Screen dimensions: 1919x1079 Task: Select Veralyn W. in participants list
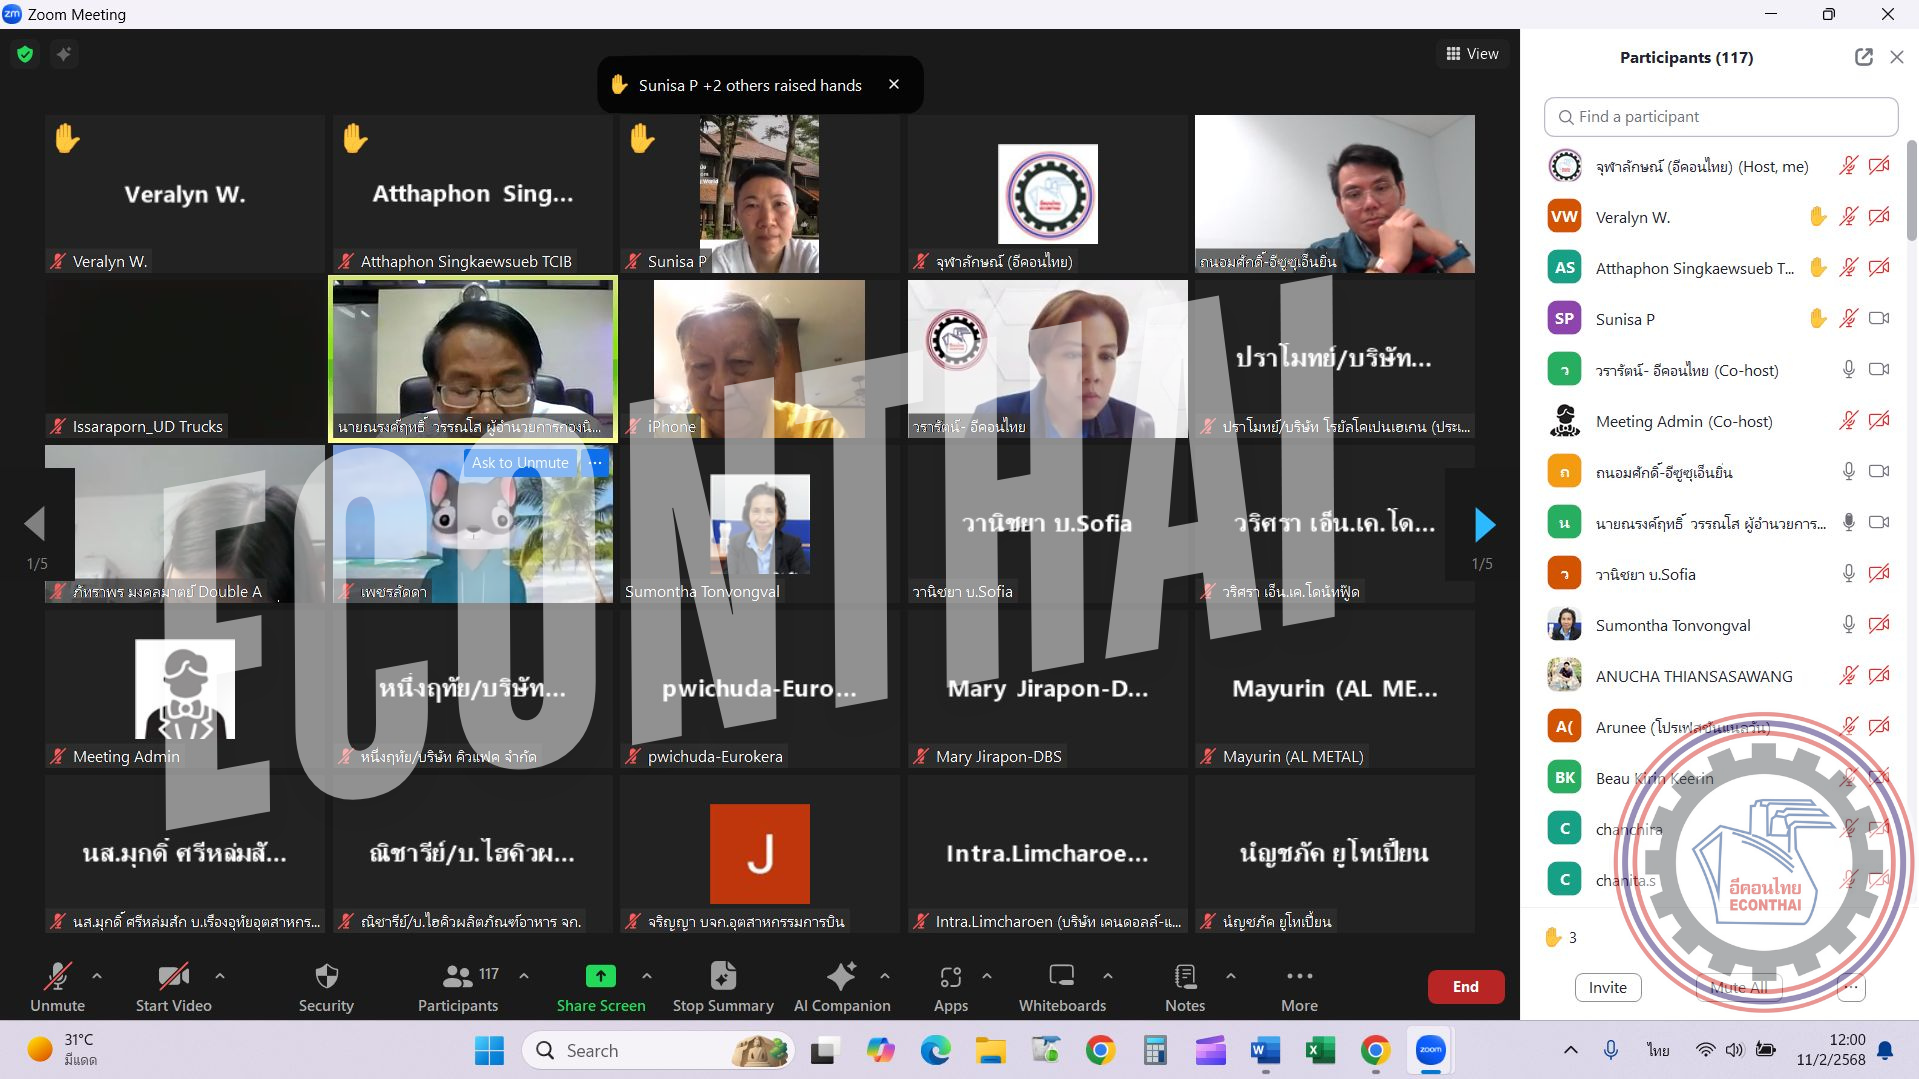(x=1632, y=217)
